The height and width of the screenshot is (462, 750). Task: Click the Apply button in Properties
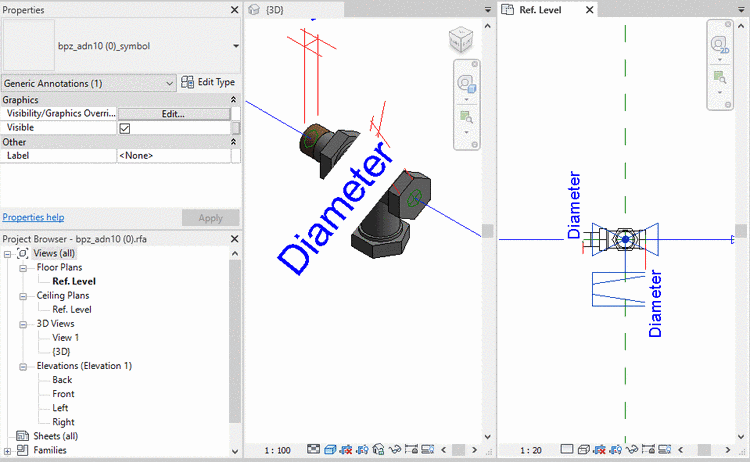pyautogui.click(x=210, y=218)
